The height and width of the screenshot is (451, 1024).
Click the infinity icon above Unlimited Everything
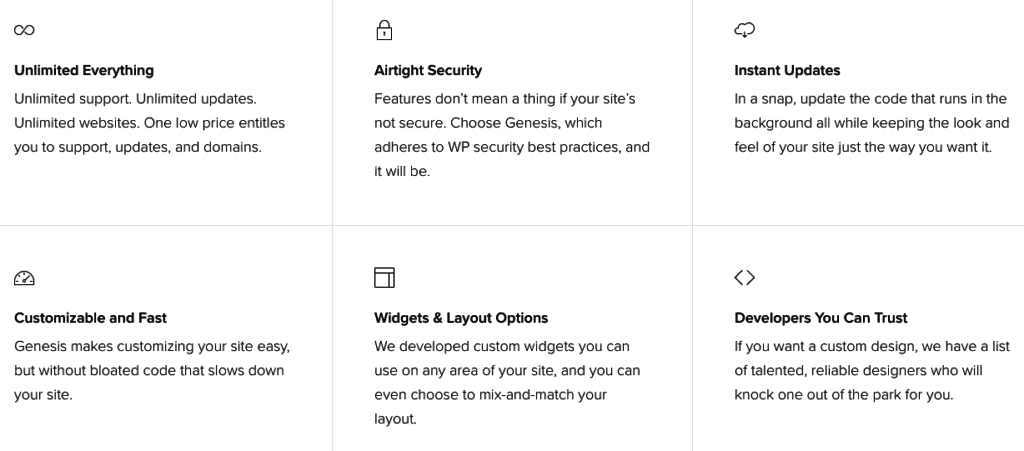24,30
